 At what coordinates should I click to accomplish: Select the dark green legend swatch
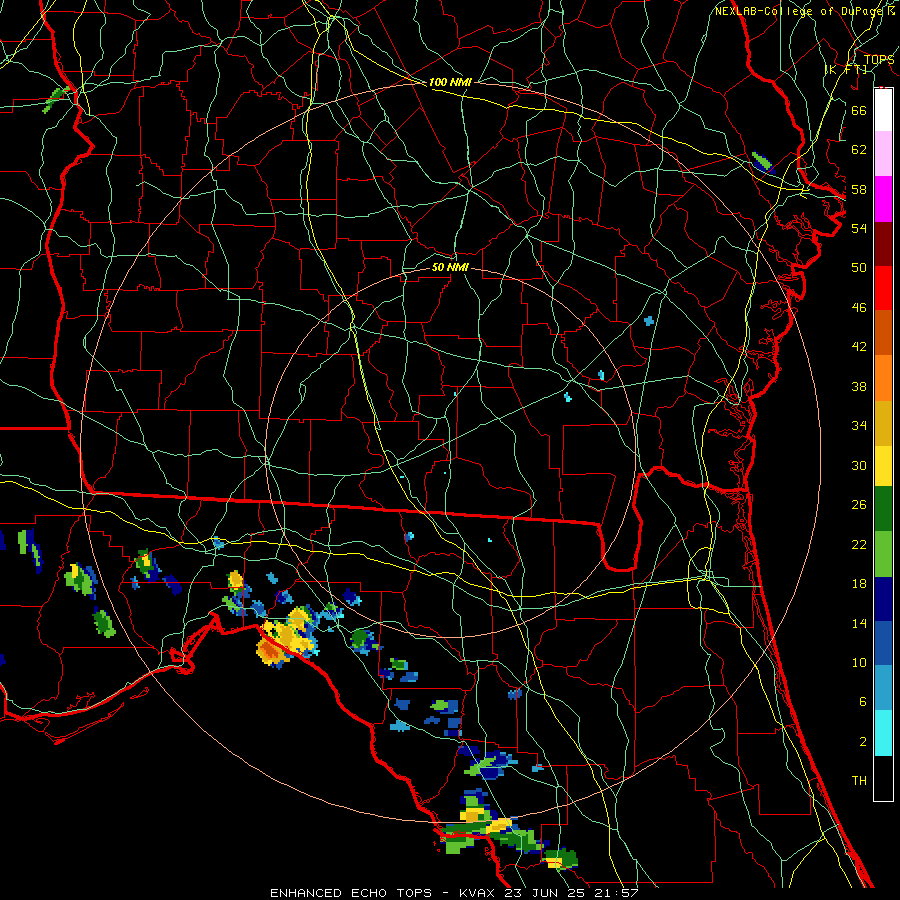(x=883, y=509)
